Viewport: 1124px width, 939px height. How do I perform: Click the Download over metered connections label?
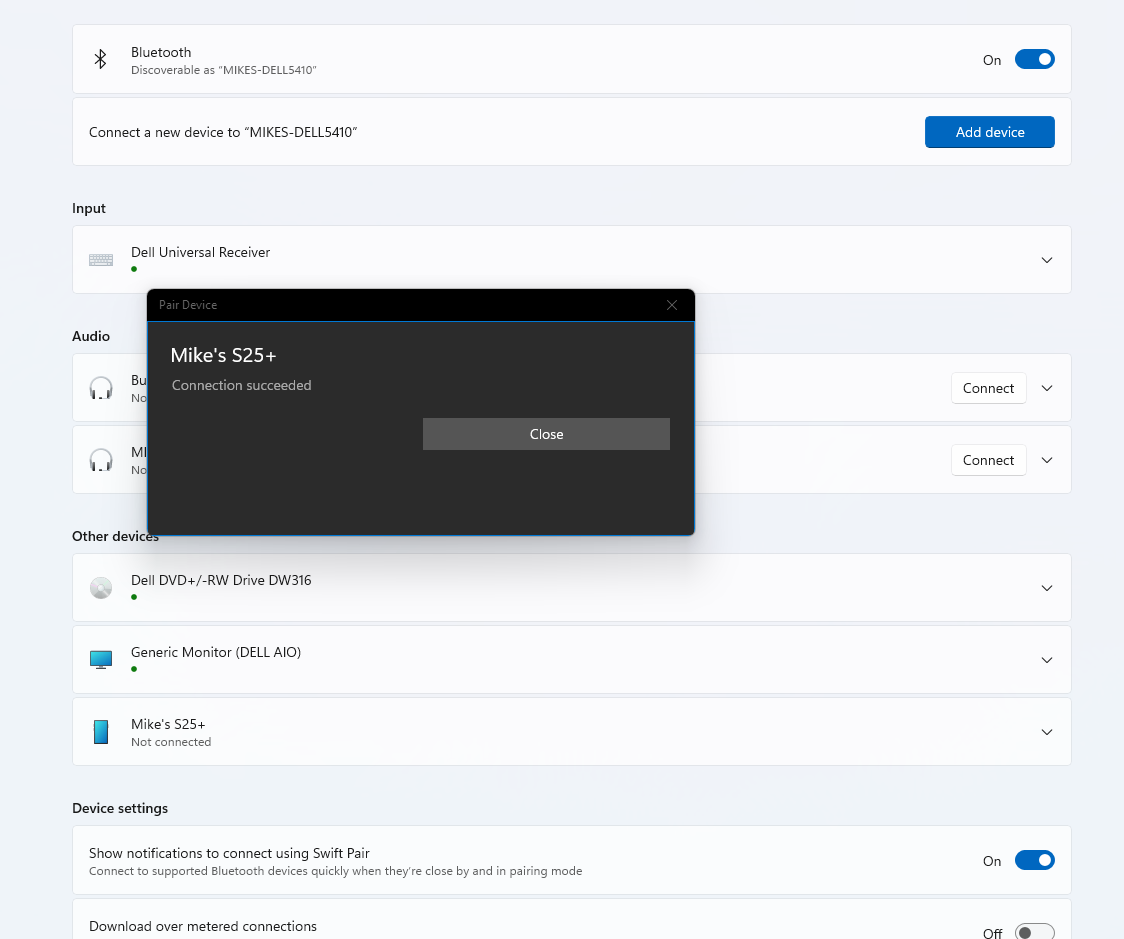[x=203, y=927]
